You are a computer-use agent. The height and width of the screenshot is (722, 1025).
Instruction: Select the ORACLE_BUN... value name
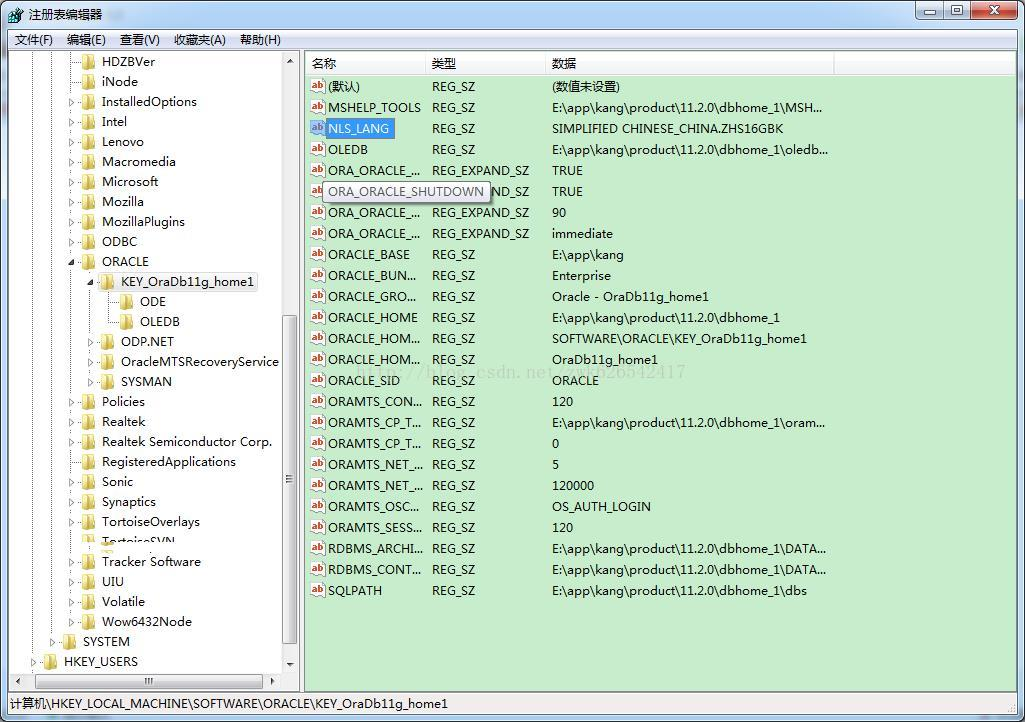pyautogui.click(x=372, y=275)
